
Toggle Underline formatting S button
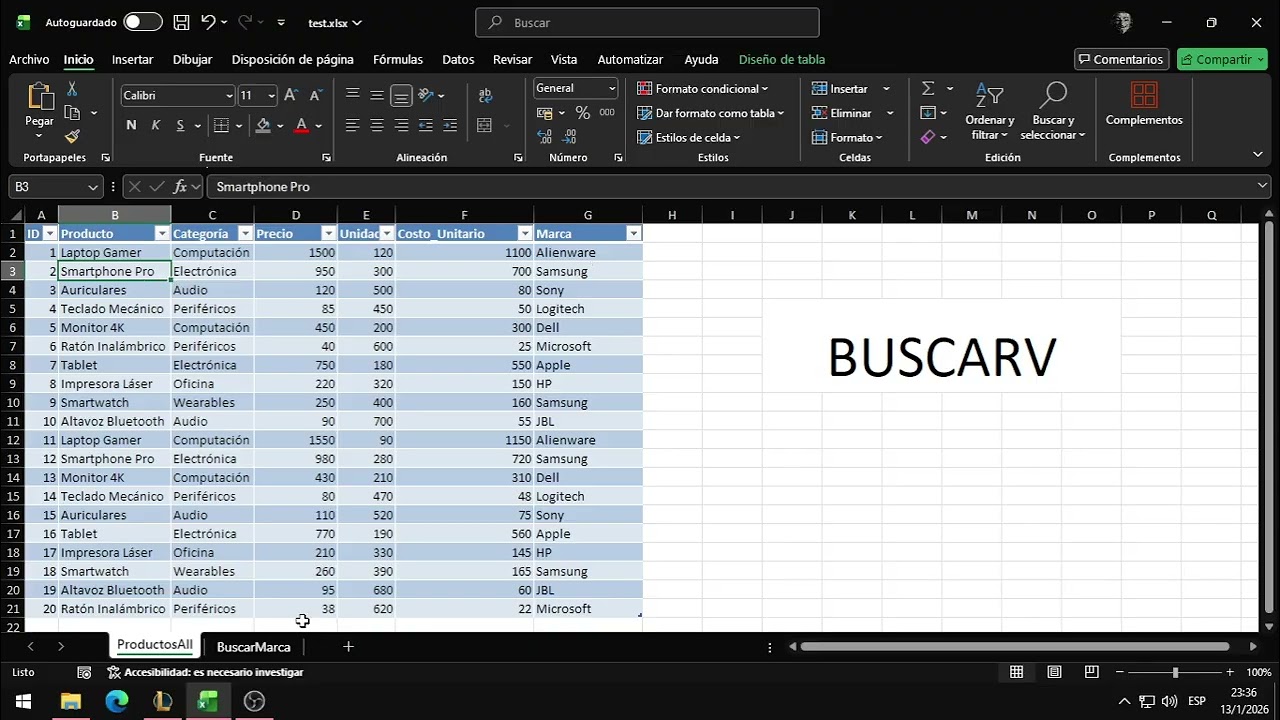click(181, 126)
